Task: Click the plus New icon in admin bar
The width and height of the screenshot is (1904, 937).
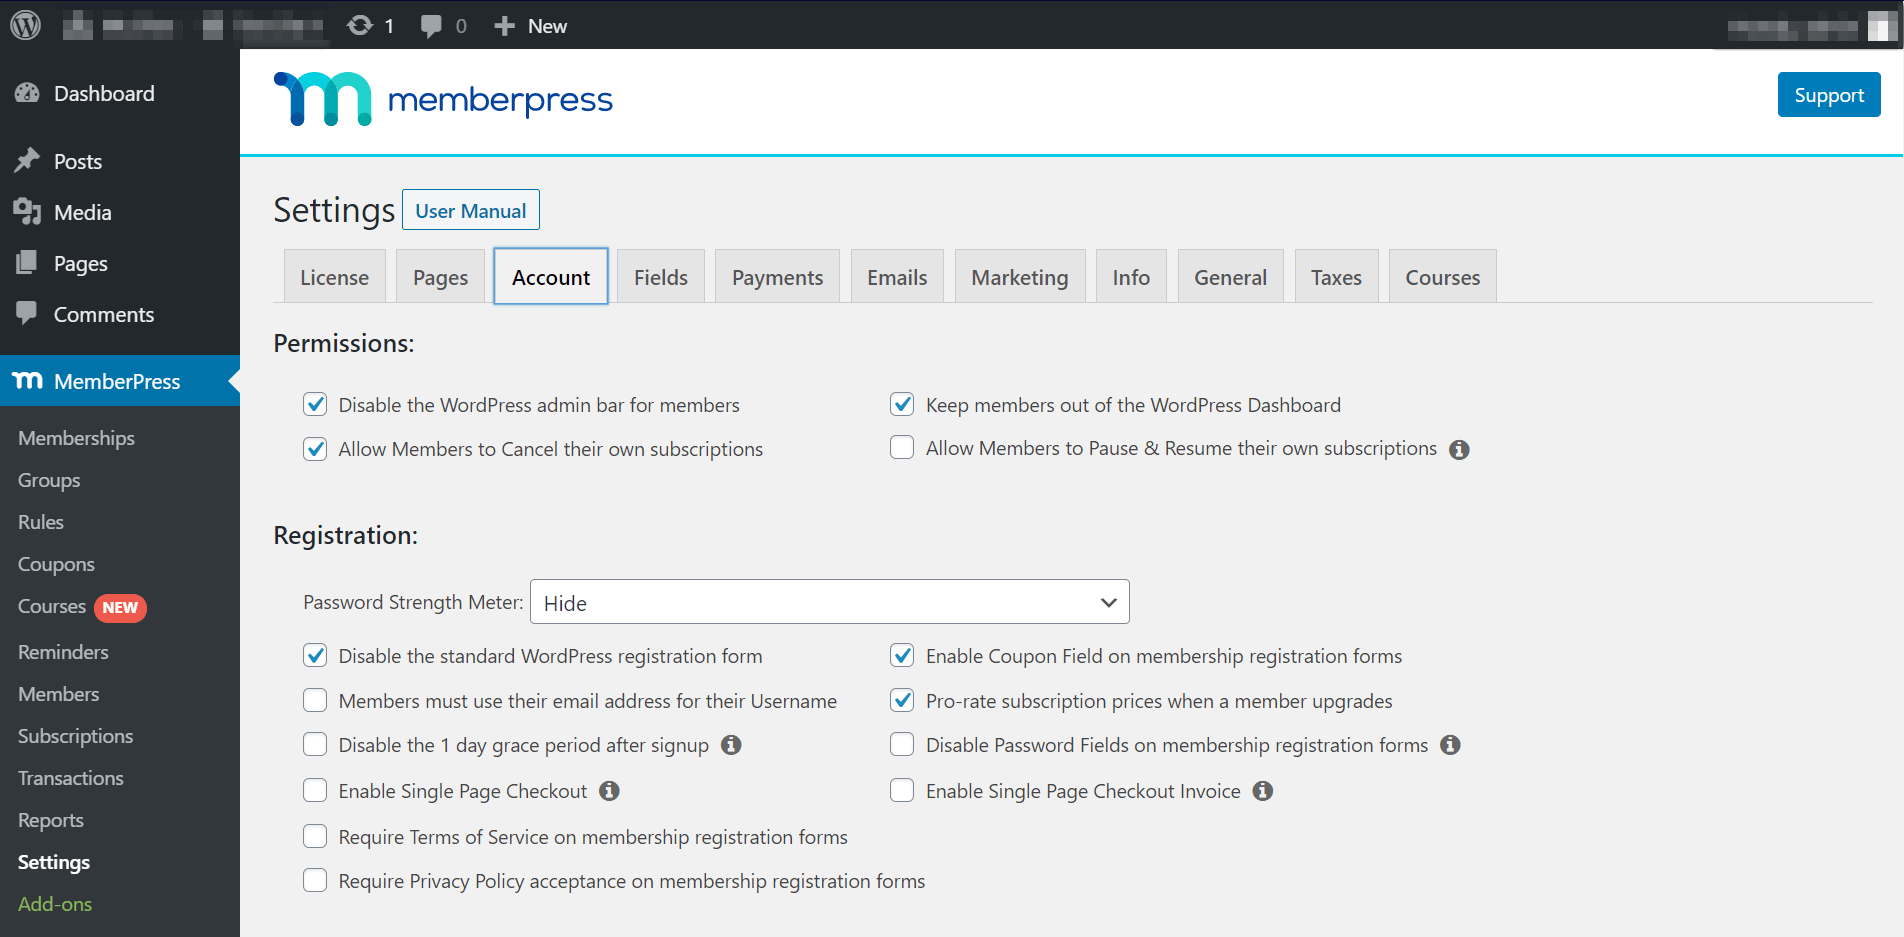Action: pos(505,26)
